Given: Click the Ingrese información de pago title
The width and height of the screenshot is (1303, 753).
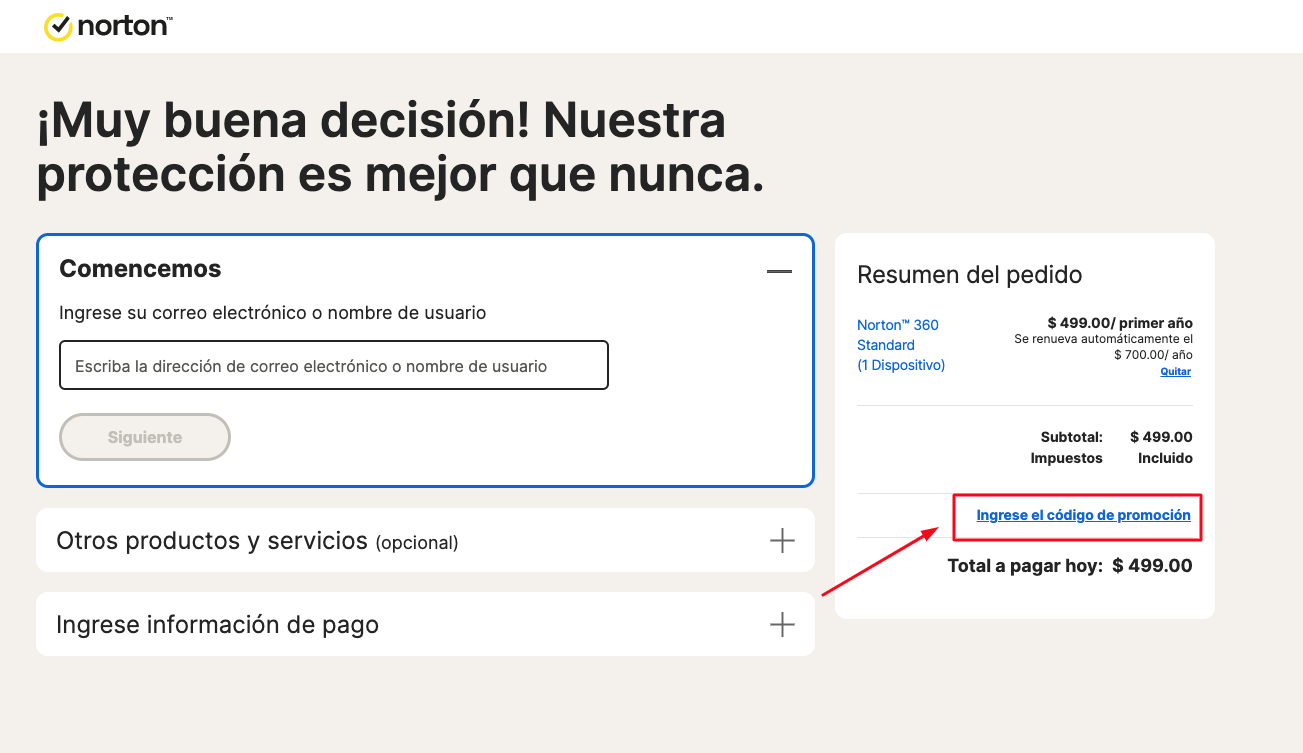Looking at the screenshot, I should 217,625.
